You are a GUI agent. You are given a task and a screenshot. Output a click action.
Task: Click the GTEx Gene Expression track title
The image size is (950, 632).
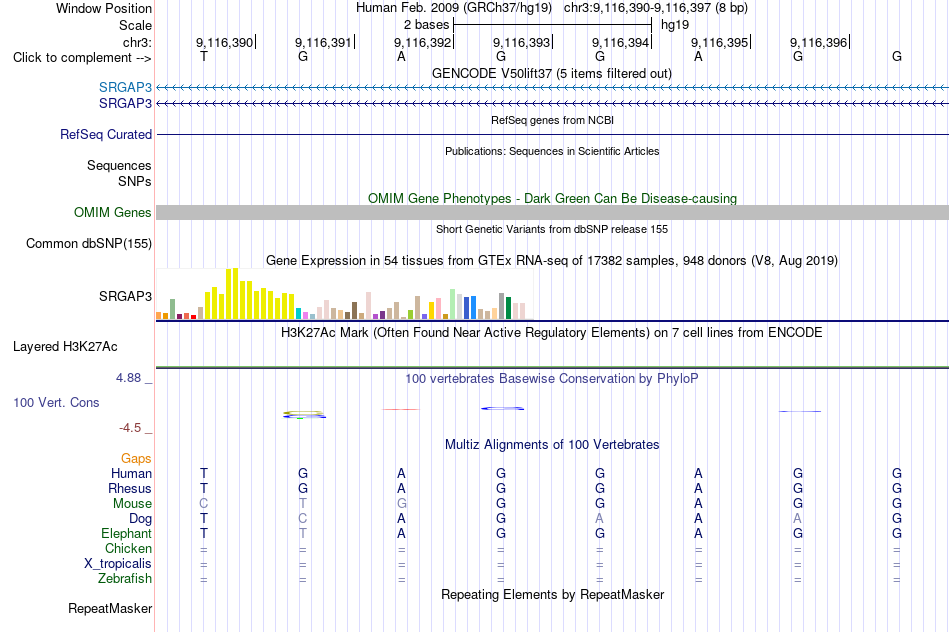pos(552,261)
